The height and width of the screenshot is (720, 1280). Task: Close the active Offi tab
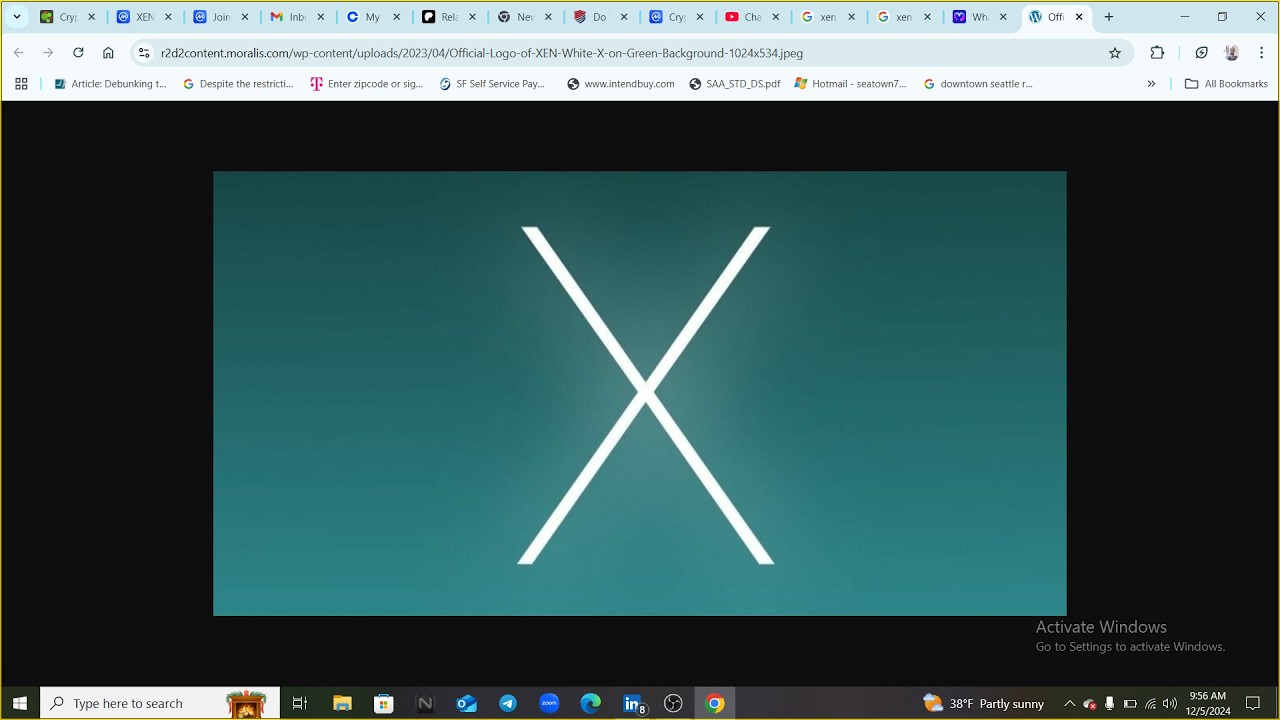tap(1079, 17)
